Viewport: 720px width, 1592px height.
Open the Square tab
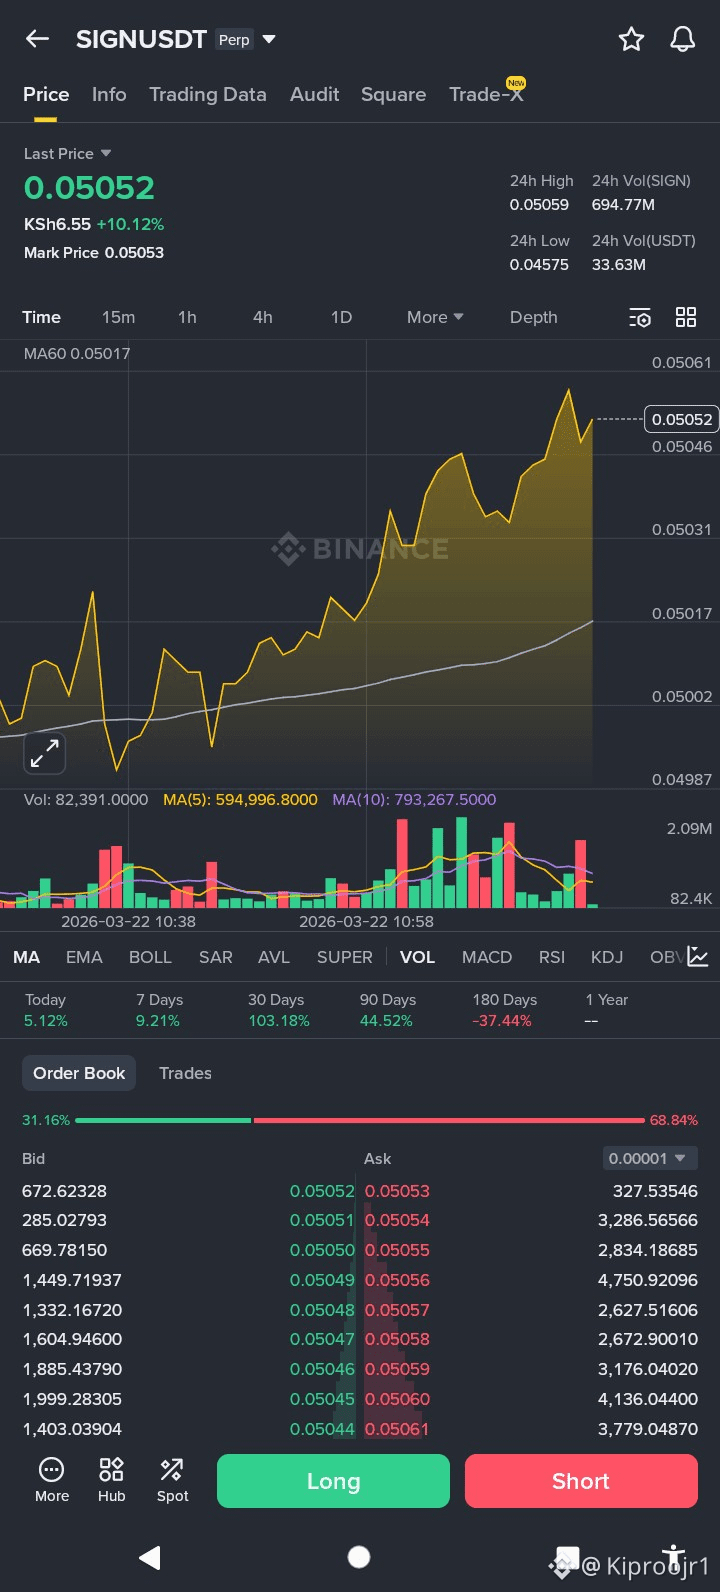(x=393, y=94)
